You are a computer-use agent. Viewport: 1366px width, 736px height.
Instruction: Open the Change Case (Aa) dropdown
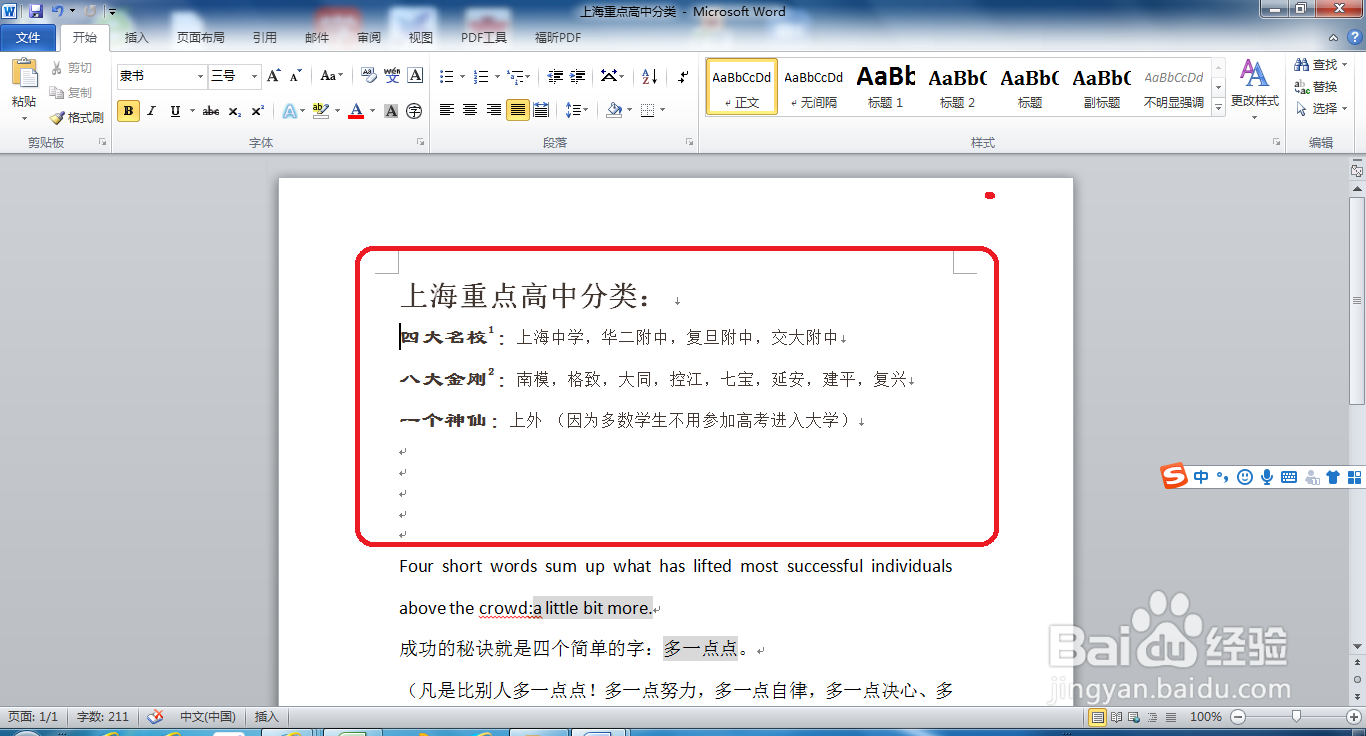pos(331,76)
